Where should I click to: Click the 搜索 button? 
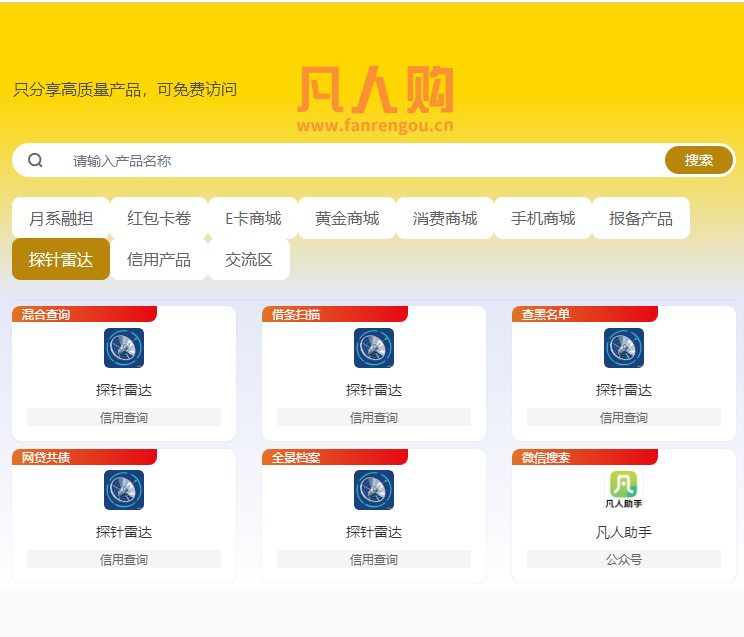pyautogui.click(x=698, y=160)
